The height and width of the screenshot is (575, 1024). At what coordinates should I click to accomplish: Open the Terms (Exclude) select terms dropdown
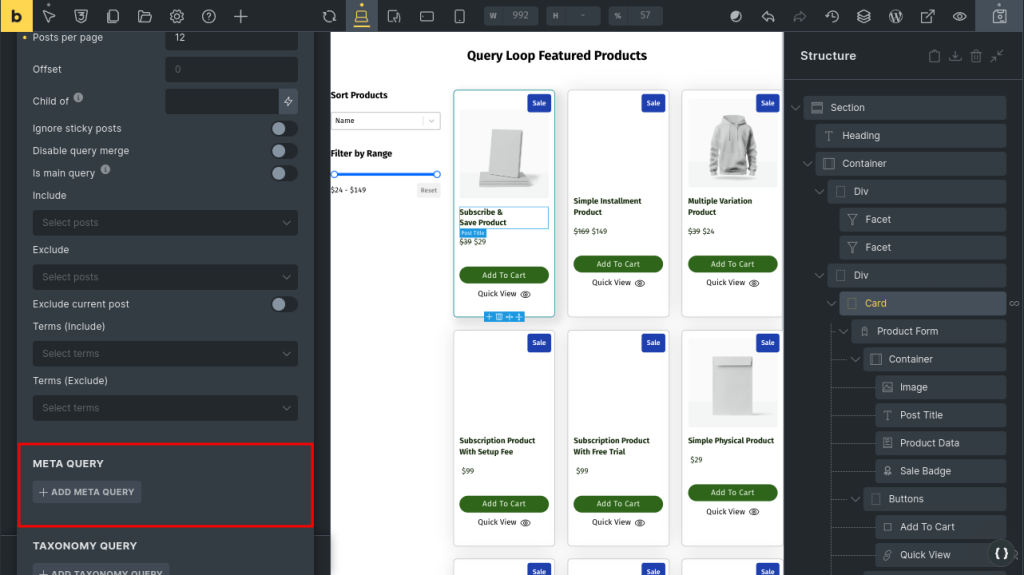point(165,408)
